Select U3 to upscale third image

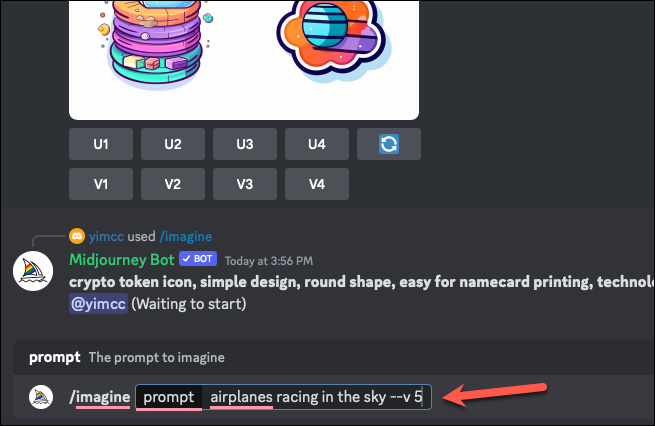245,144
